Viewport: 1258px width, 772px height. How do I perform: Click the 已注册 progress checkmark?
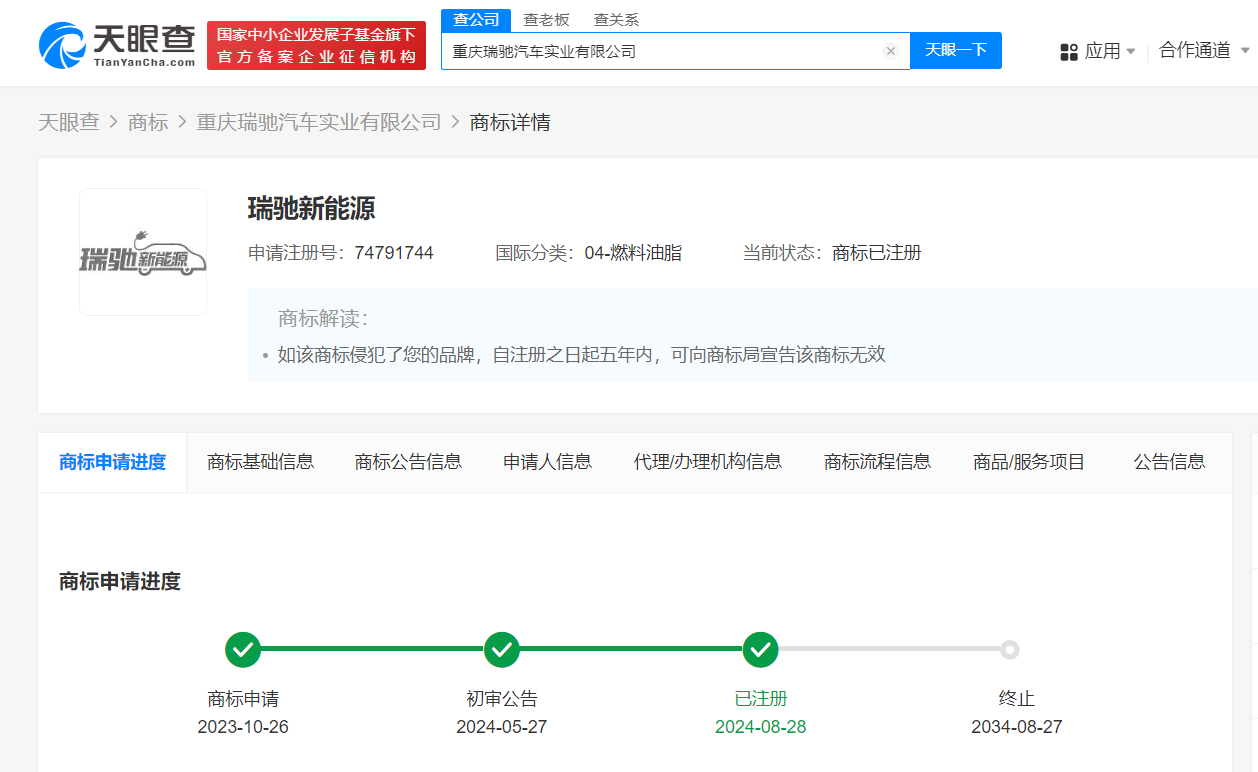761,650
